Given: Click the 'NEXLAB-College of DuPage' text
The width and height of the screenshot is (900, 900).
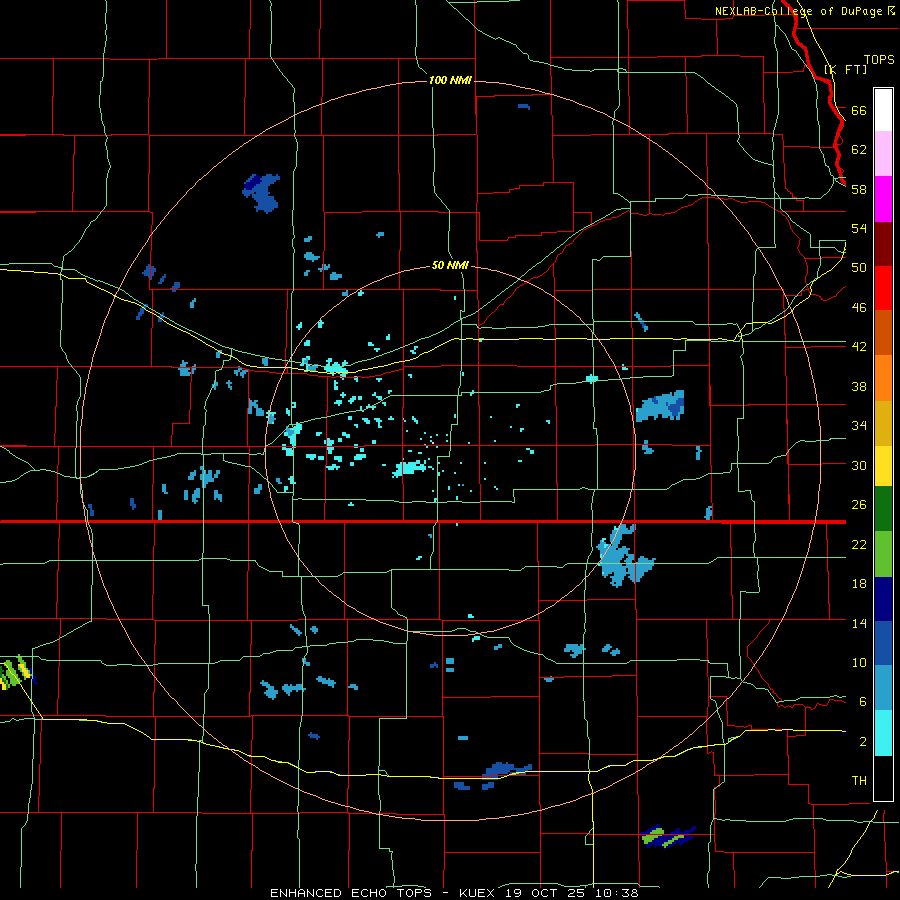Looking at the screenshot, I should [798, 11].
